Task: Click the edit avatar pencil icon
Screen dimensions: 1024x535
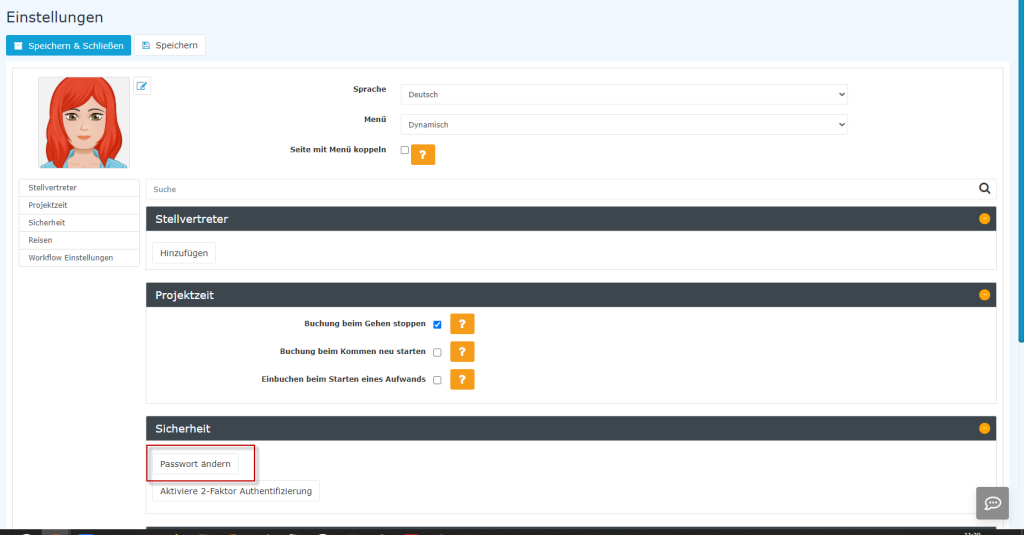Action: [142, 86]
